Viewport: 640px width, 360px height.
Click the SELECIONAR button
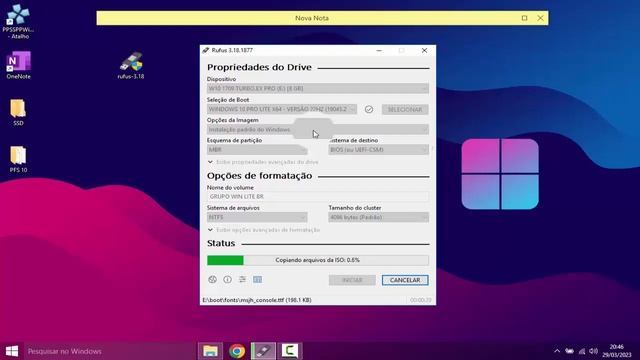tap(405, 109)
